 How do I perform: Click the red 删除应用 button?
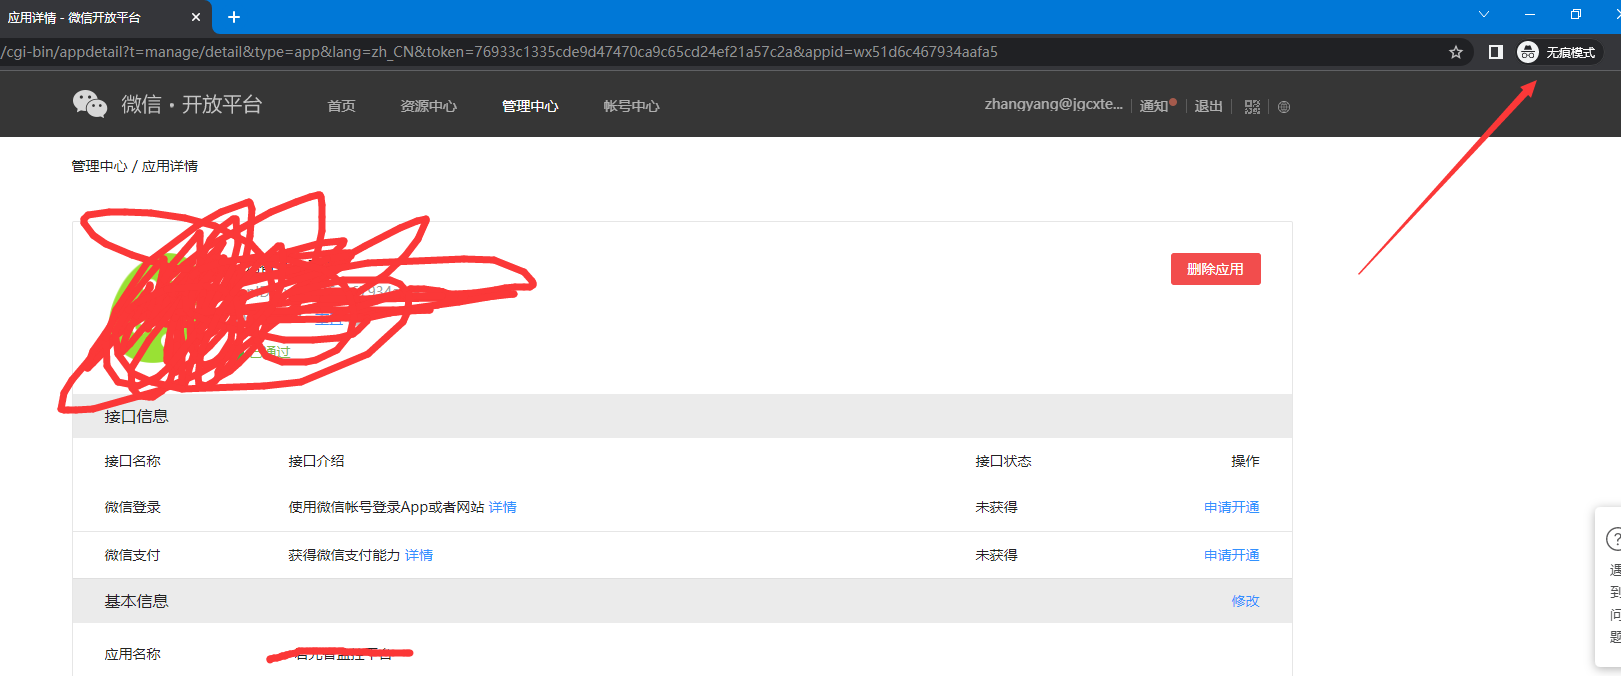1215,269
